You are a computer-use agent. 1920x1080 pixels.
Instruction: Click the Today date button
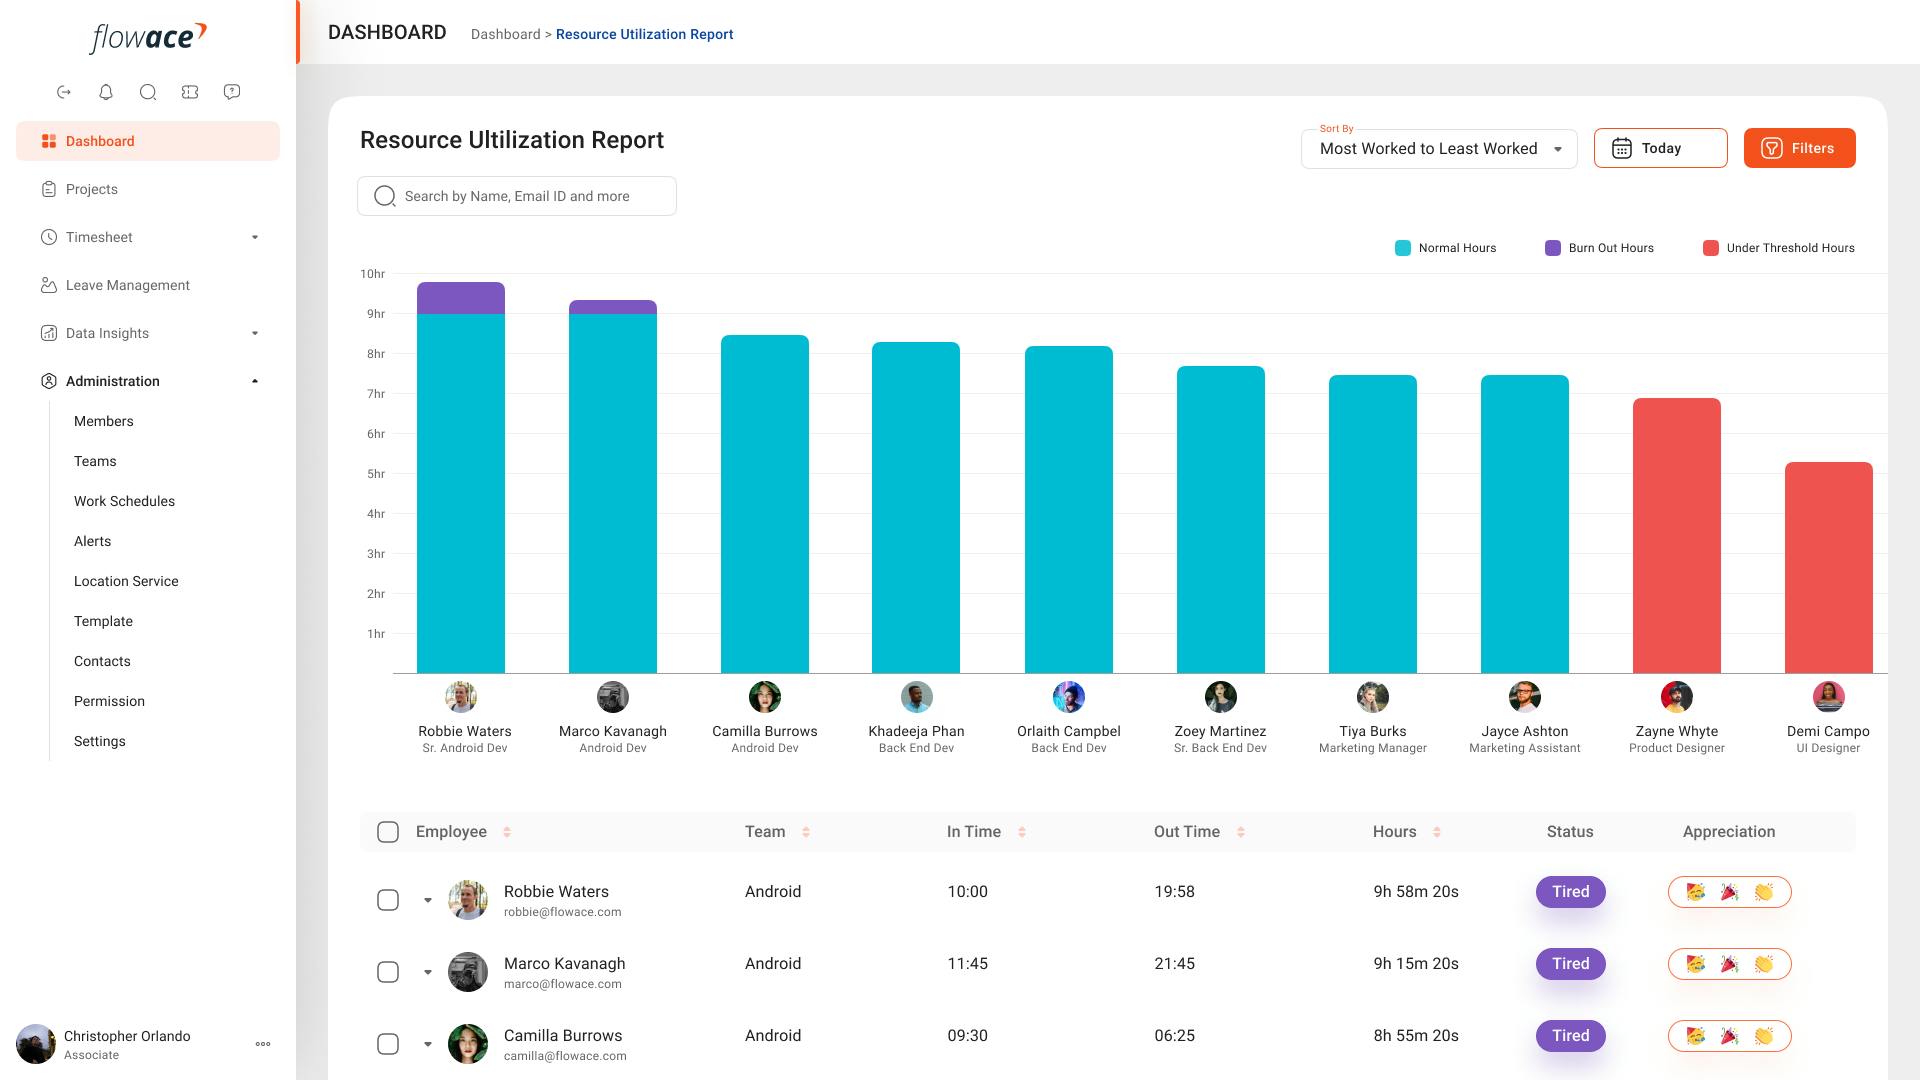[1660, 148]
